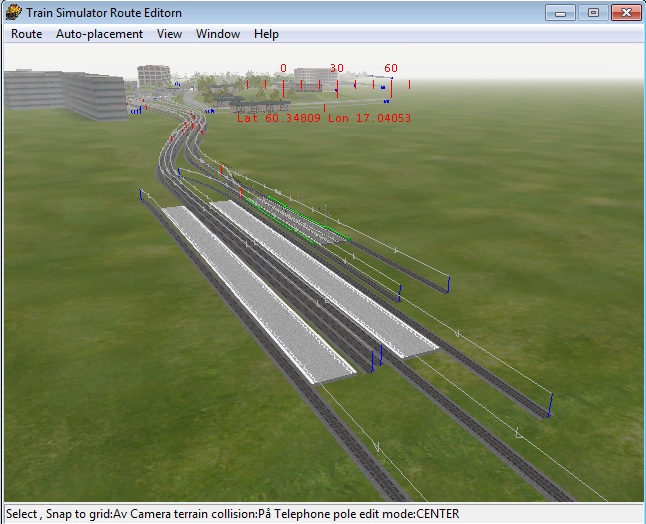Close the Route Editor window
The image size is (646, 524).
pos(625,12)
